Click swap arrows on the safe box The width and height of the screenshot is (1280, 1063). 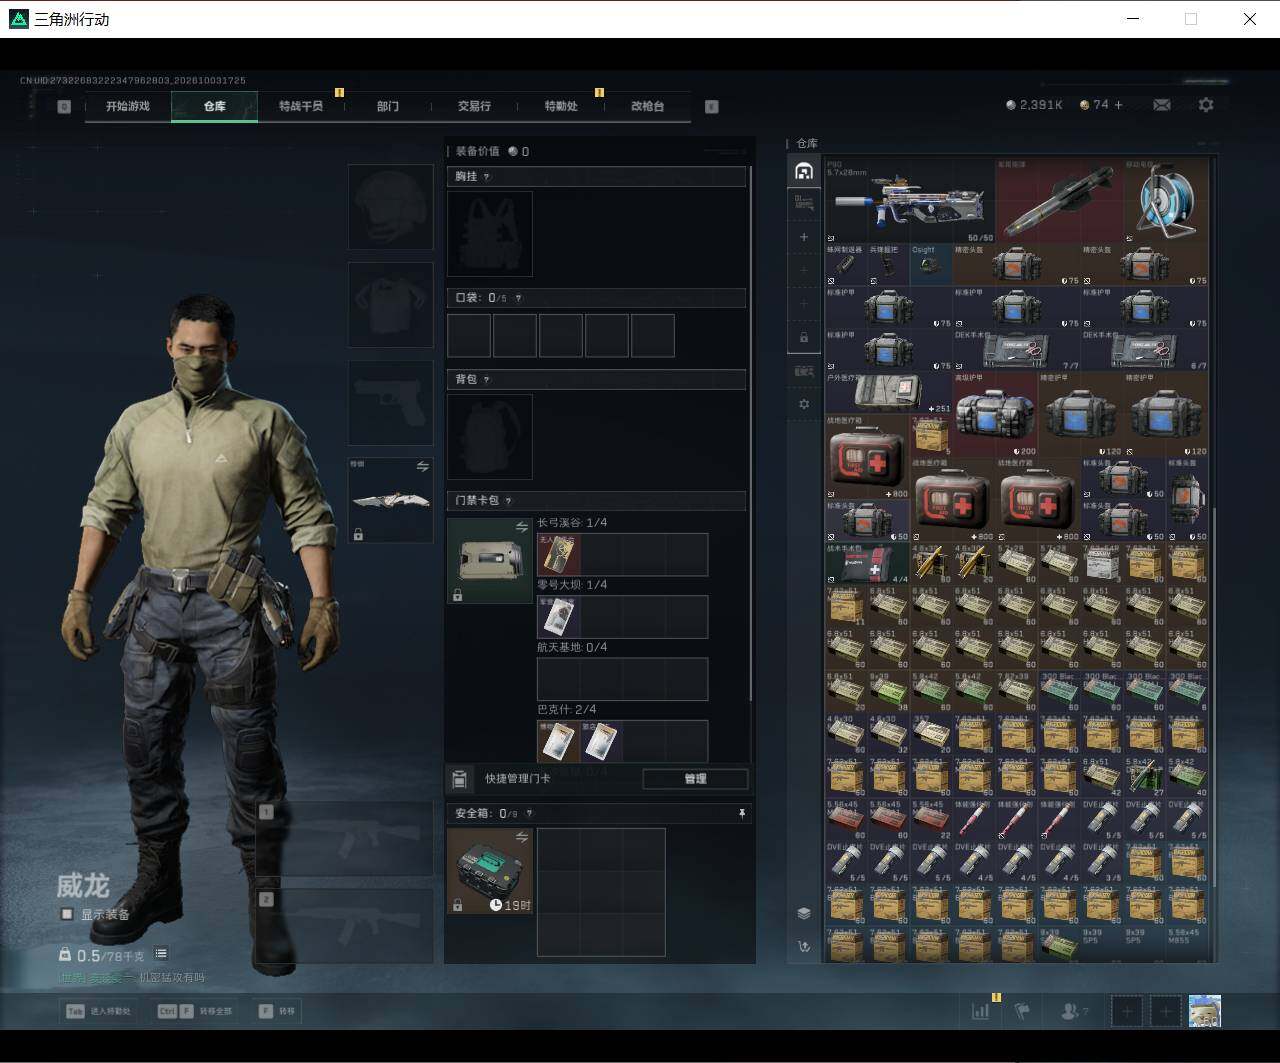[521, 837]
